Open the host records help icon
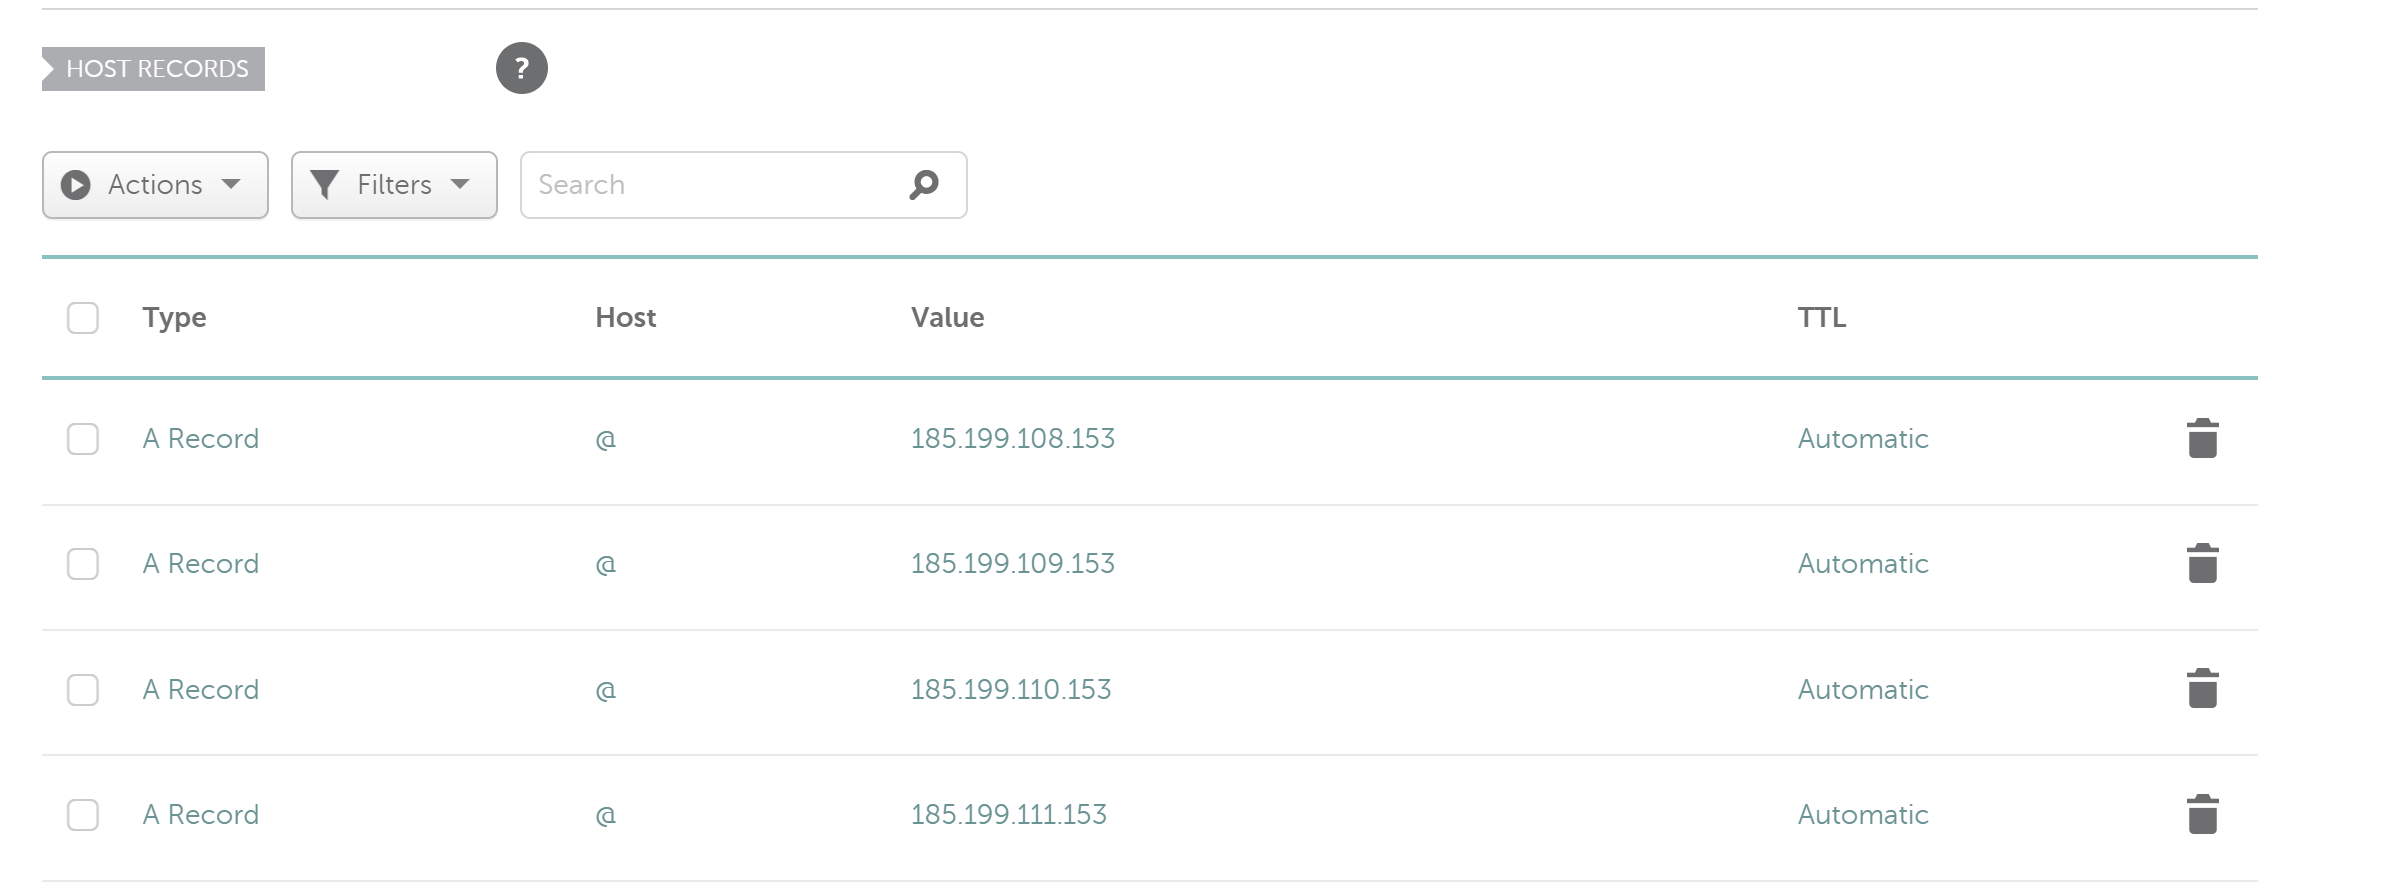2390x884 pixels. click(522, 68)
